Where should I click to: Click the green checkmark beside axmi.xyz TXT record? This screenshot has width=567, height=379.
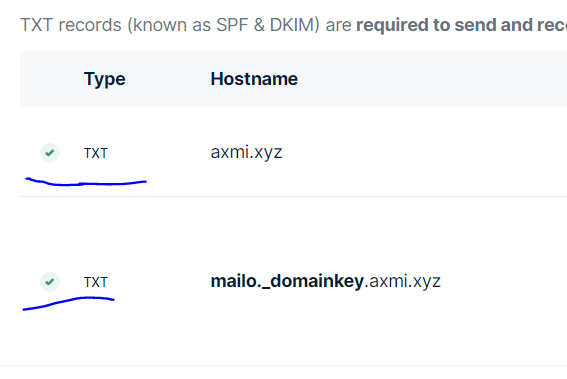point(50,153)
